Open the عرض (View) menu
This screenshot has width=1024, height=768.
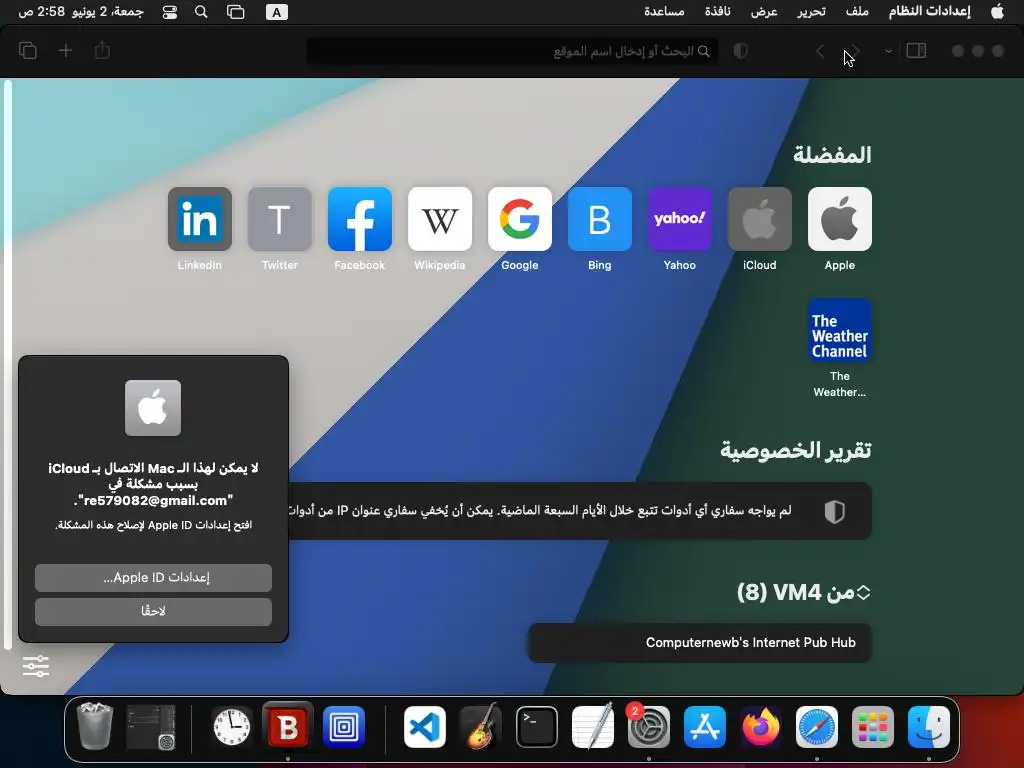coord(764,12)
